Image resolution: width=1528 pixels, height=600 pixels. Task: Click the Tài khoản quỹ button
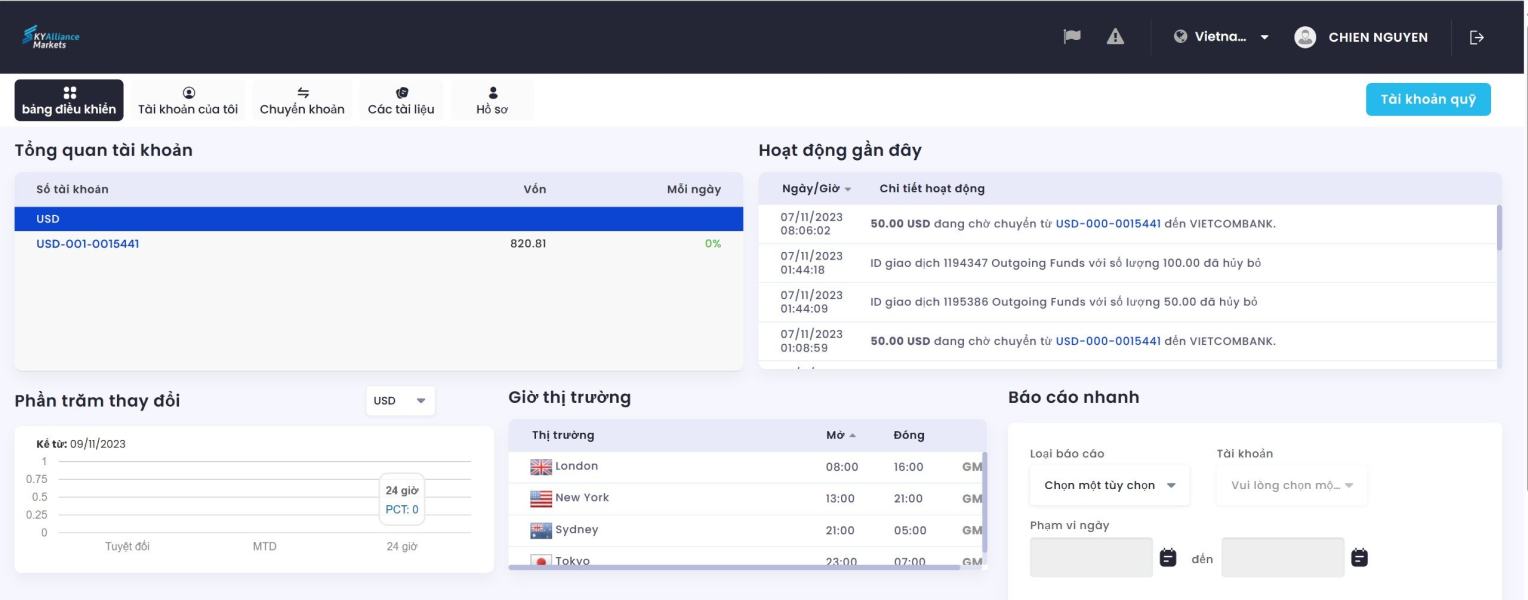tap(1428, 99)
